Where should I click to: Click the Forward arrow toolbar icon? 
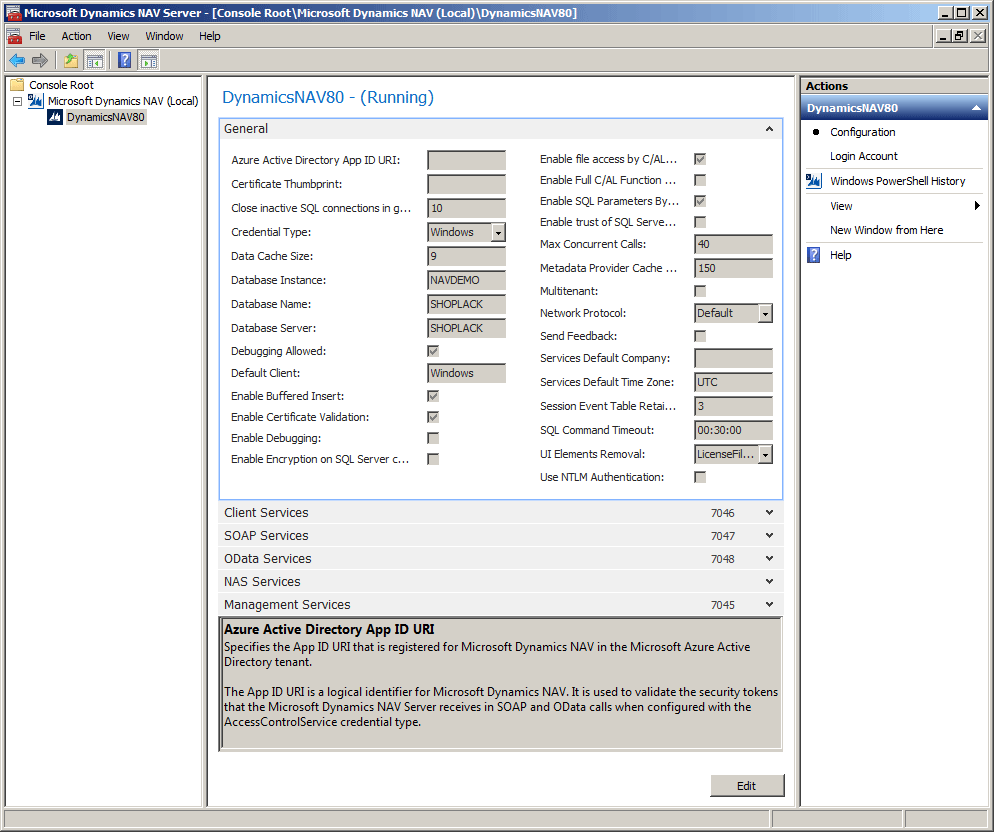[x=40, y=60]
